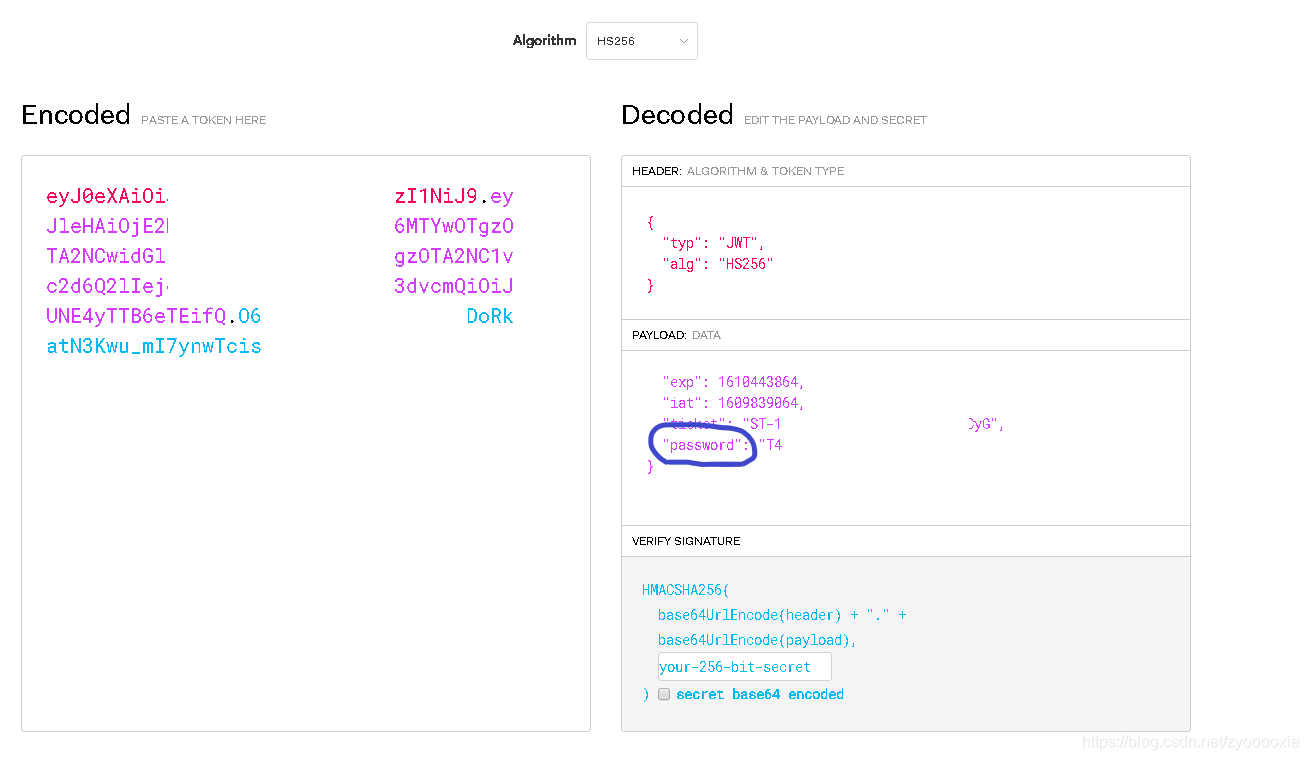Screen dimensions: 1309x760
Task: Click the PAYLOAD: DATA section title
Action: (x=676, y=335)
